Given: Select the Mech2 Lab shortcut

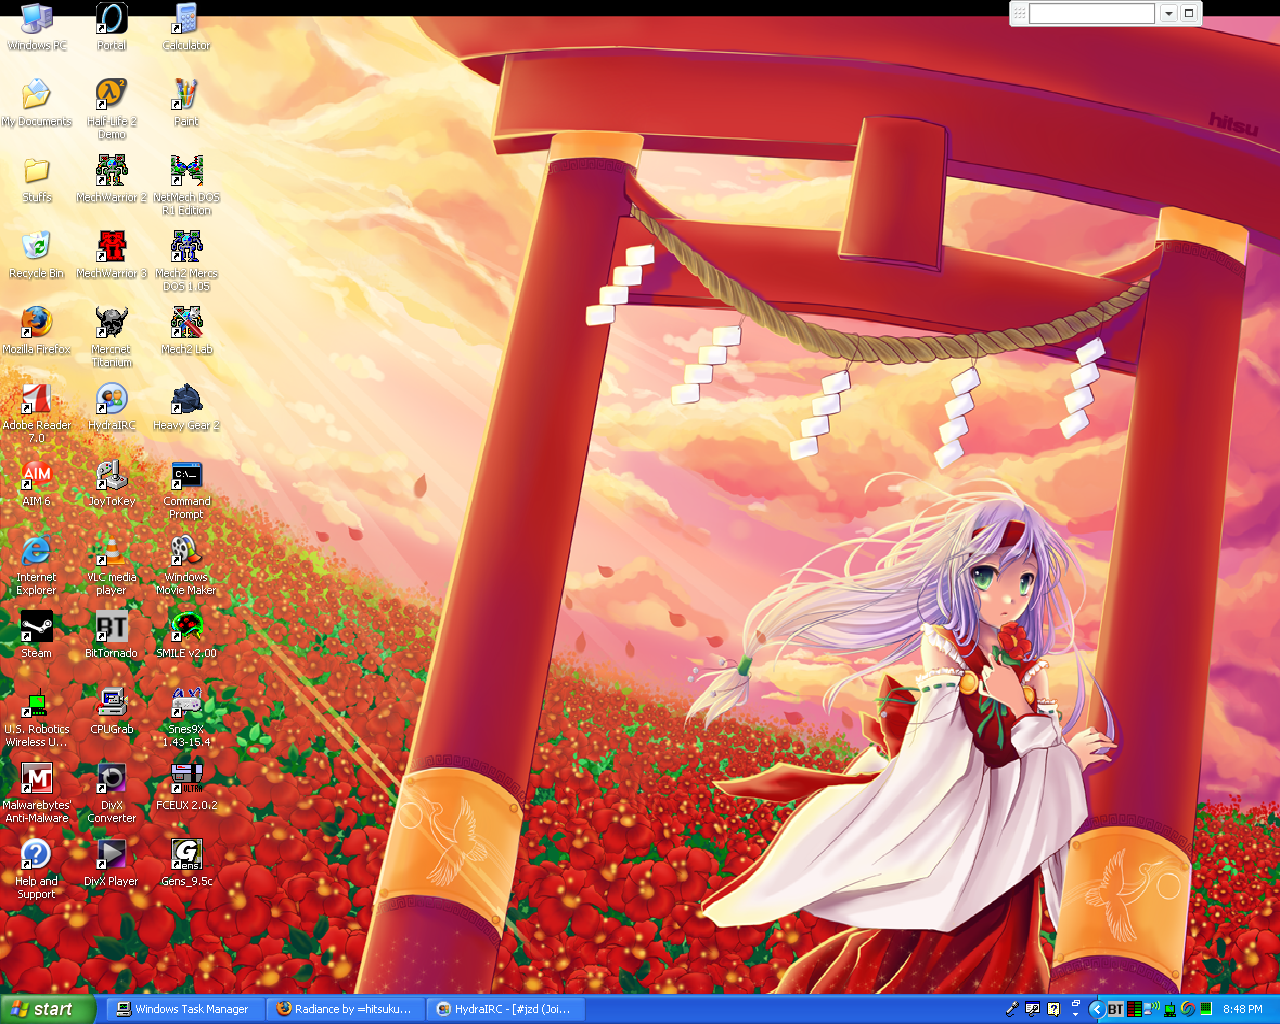Looking at the screenshot, I should coord(186,331).
